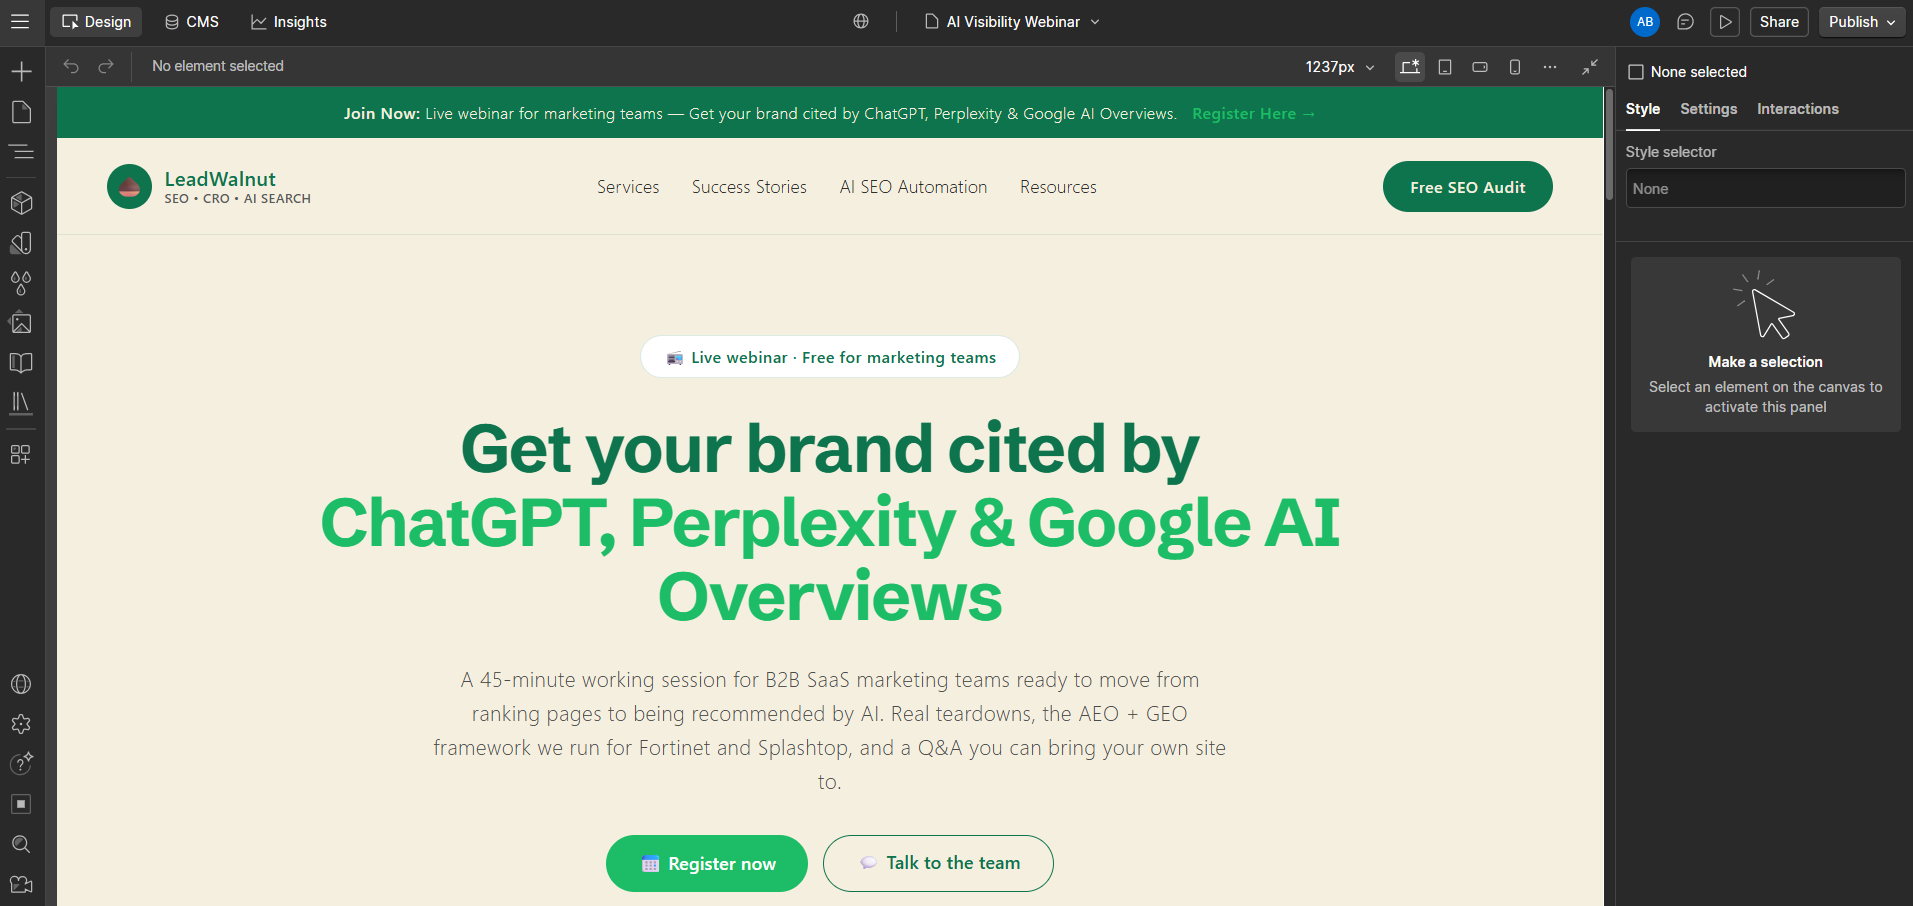
Task: Toggle the None selected checkbox
Action: (1636, 72)
